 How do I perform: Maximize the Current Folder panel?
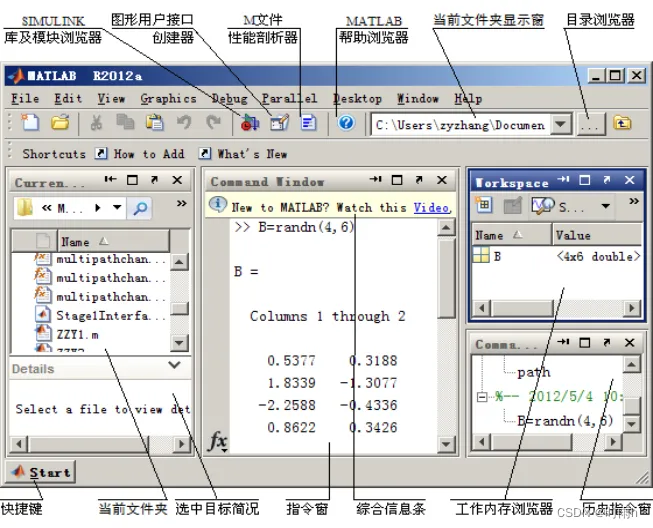pos(132,180)
